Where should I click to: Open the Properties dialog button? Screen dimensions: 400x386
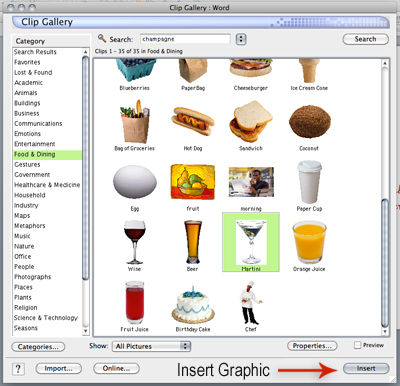coord(312,346)
